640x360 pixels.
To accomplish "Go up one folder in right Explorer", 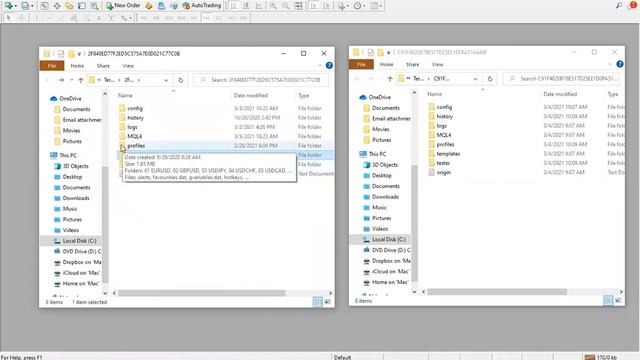I will point(390,79).
